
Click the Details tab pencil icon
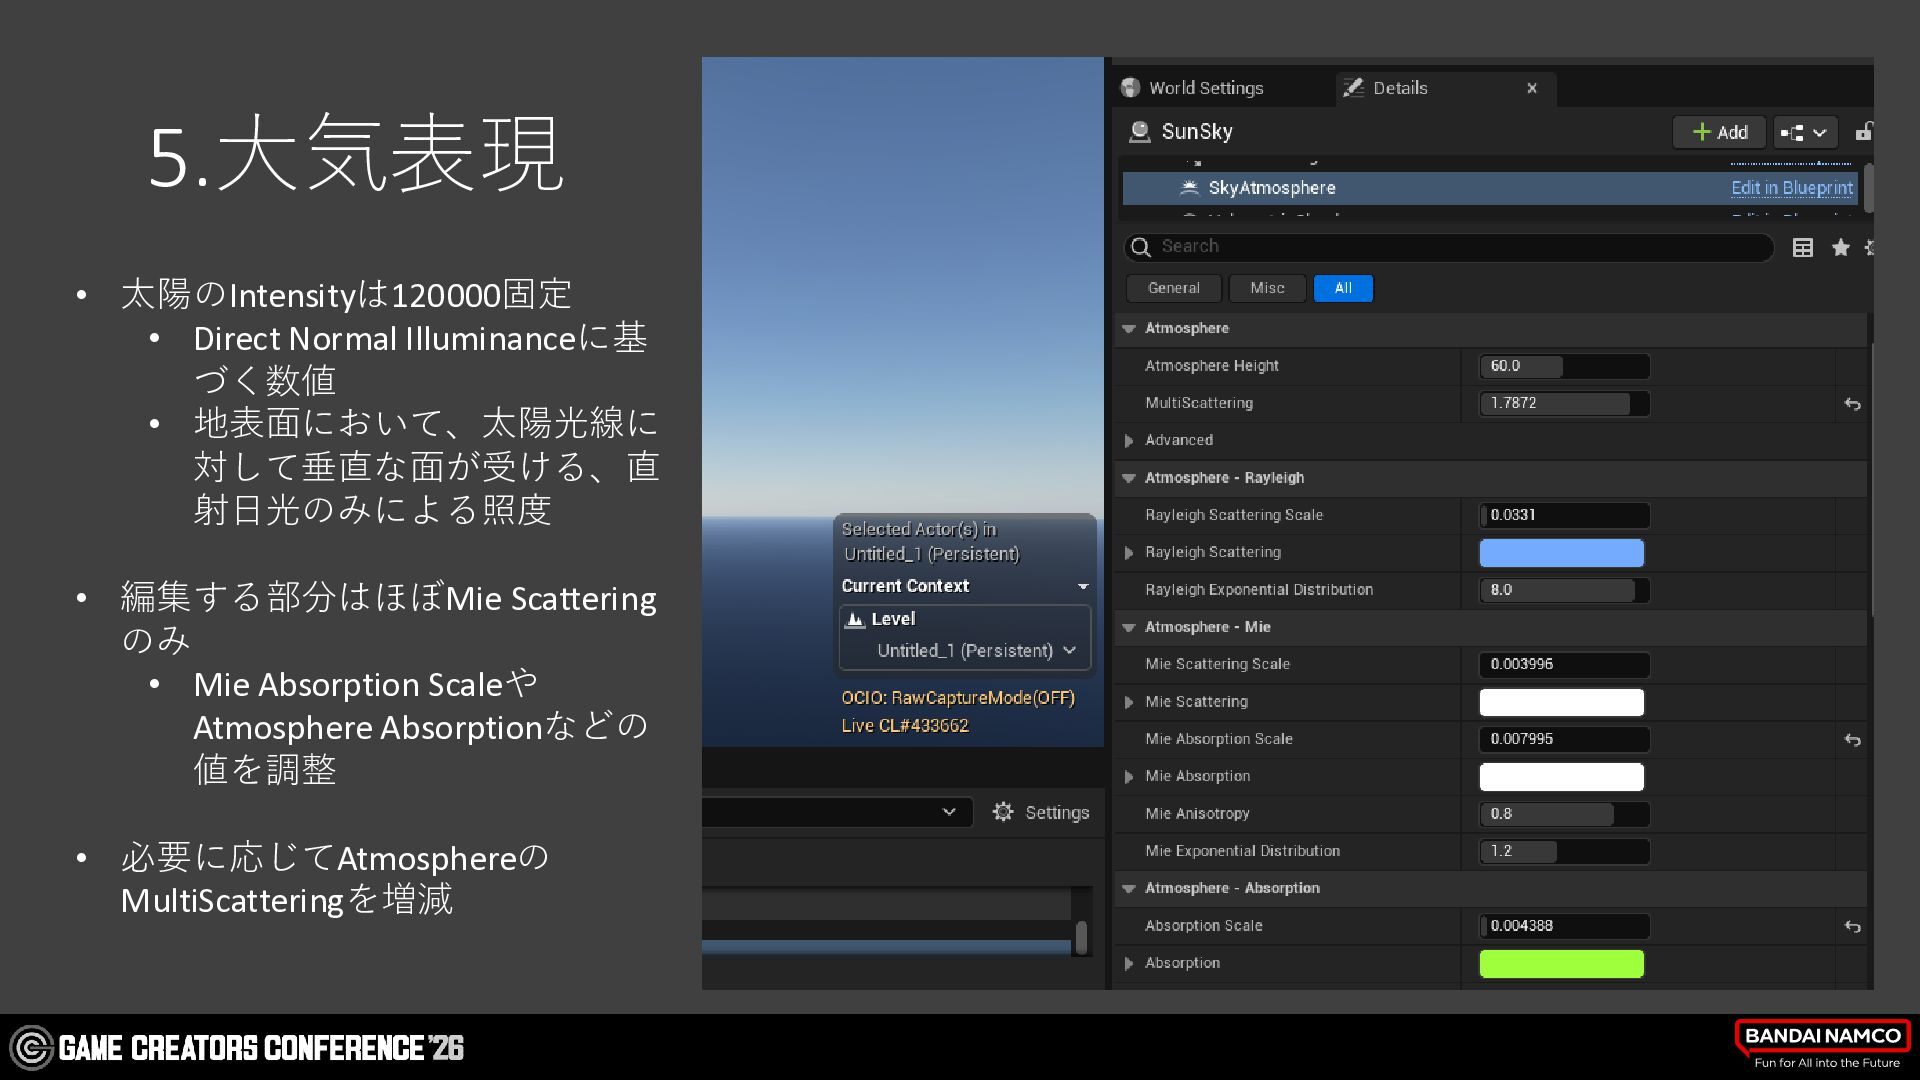click(1353, 88)
